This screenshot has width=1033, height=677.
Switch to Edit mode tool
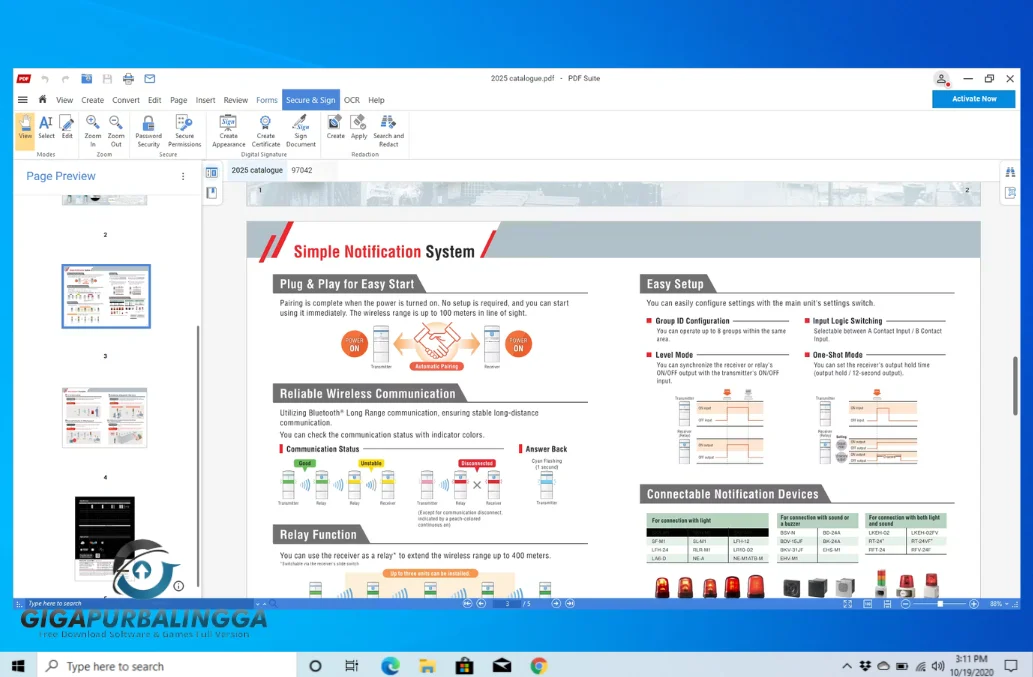point(67,127)
